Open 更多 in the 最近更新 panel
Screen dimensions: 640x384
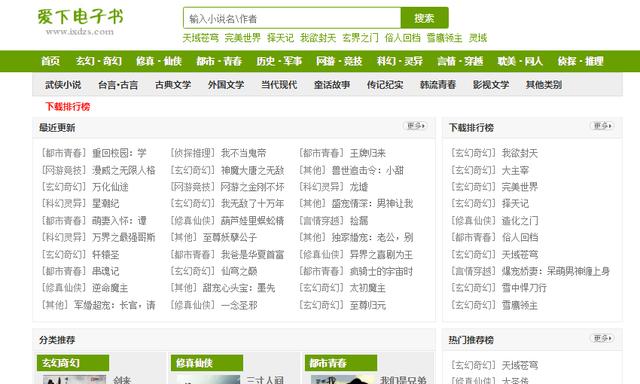point(416,126)
